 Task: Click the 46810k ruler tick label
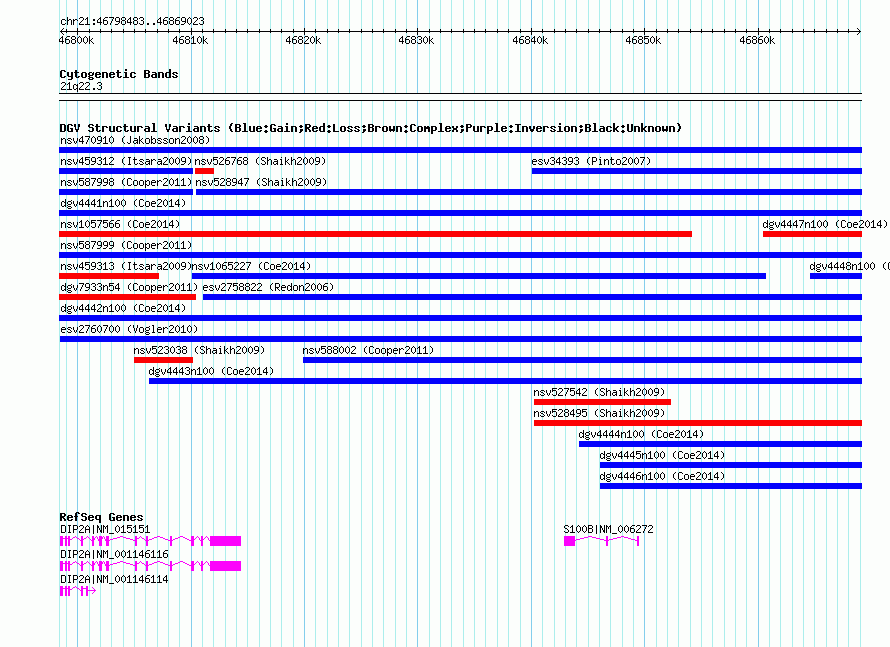190,41
